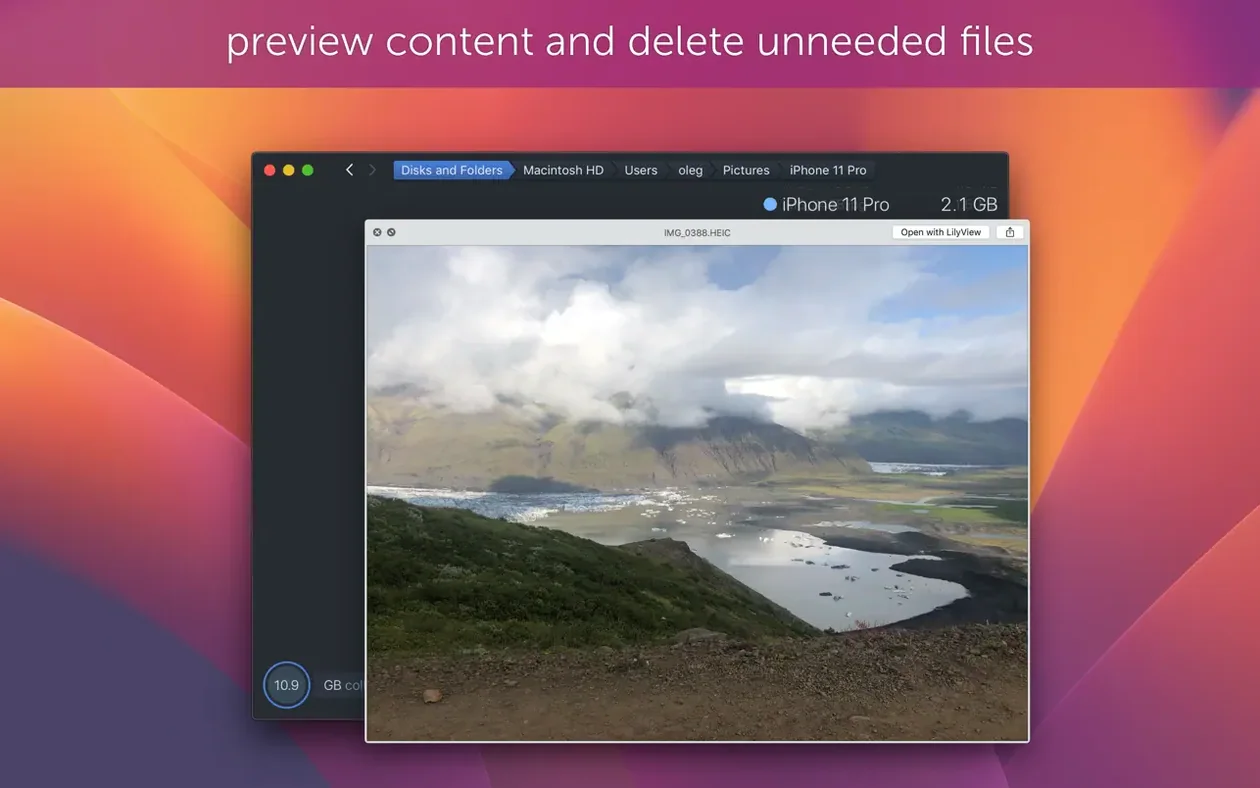Click the iPhone 11 Pro folder title
Screen dimensions: 1260x788
click(x=835, y=204)
